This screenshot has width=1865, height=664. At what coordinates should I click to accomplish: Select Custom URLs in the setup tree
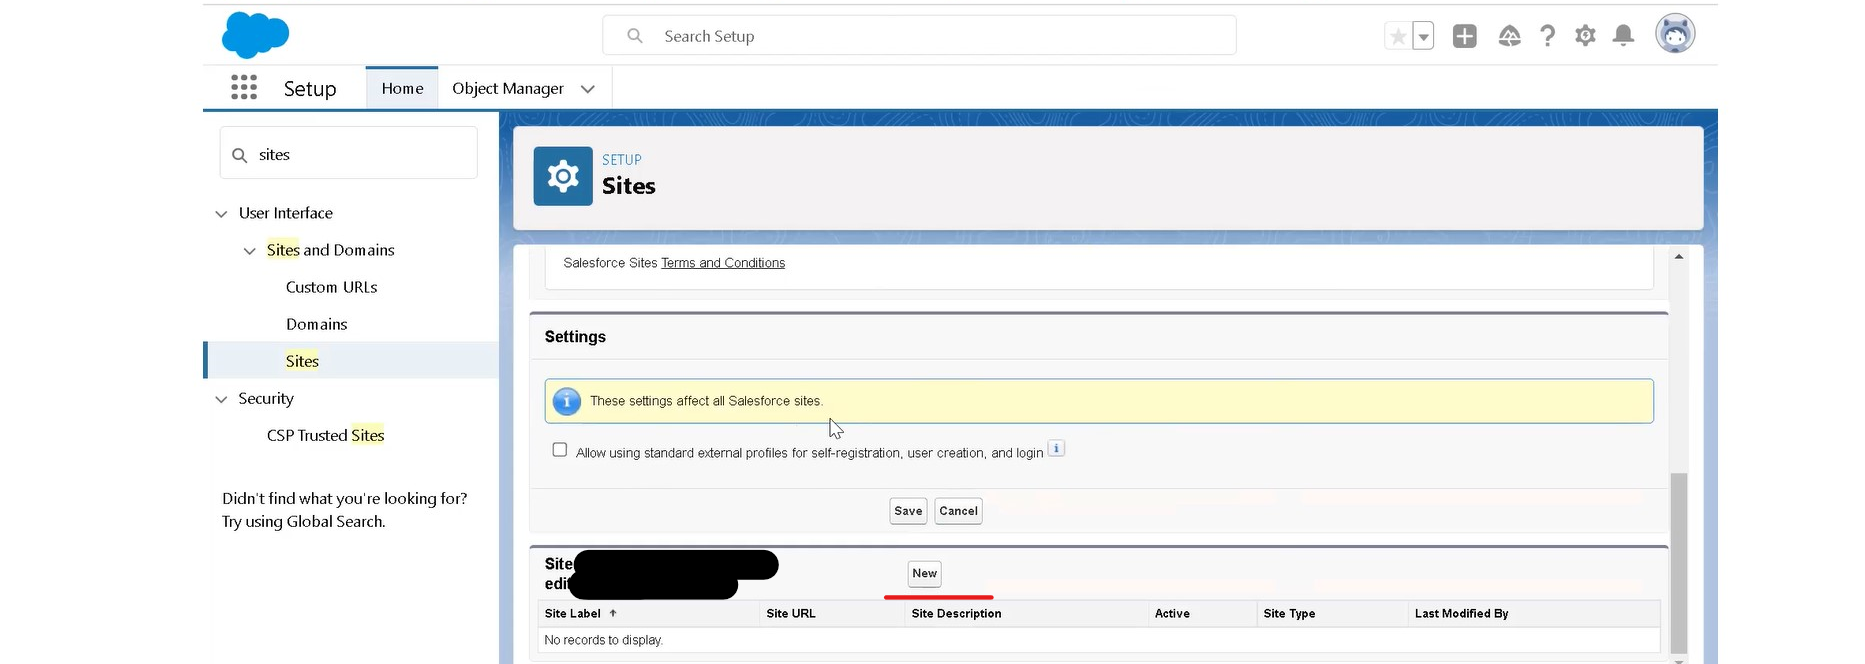click(332, 287)
